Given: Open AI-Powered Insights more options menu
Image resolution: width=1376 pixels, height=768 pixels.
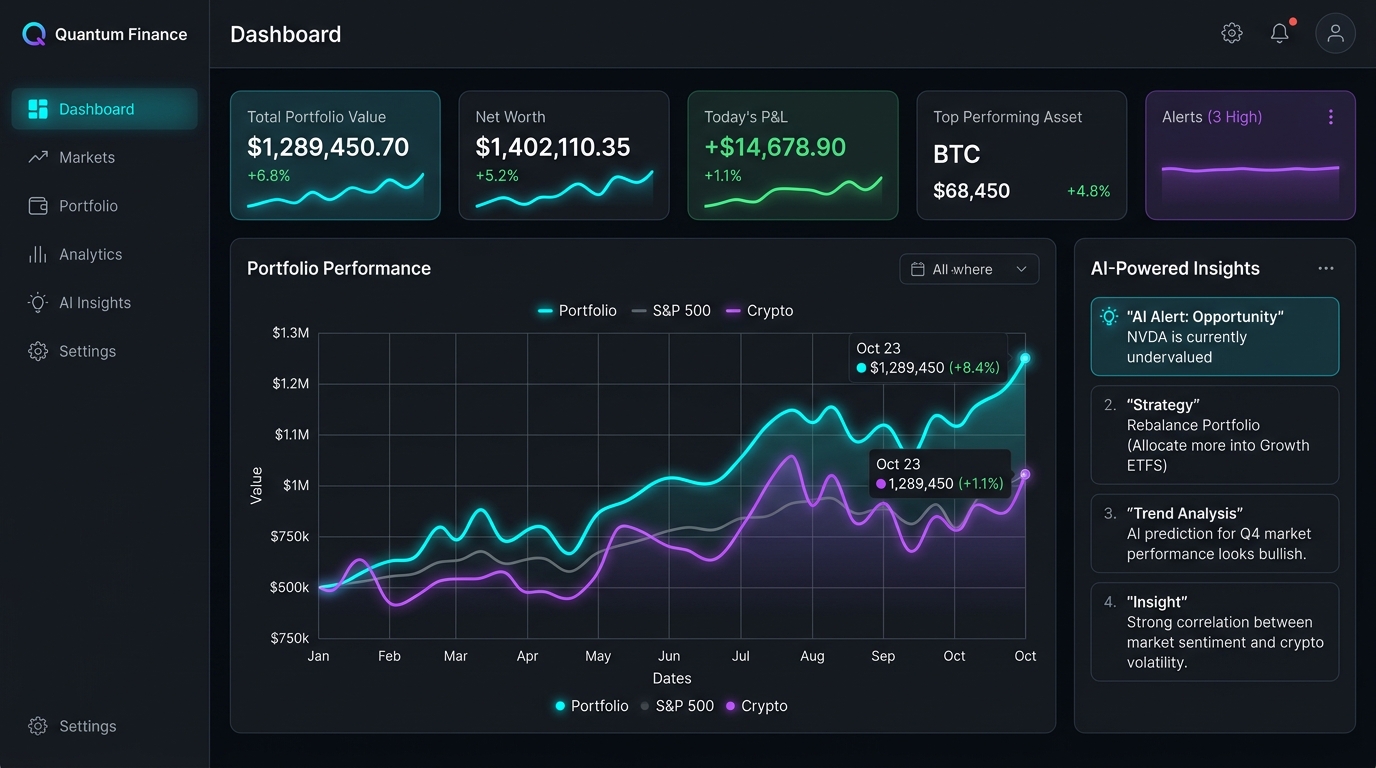Looking at the screenshot, I should (1326, 268).
